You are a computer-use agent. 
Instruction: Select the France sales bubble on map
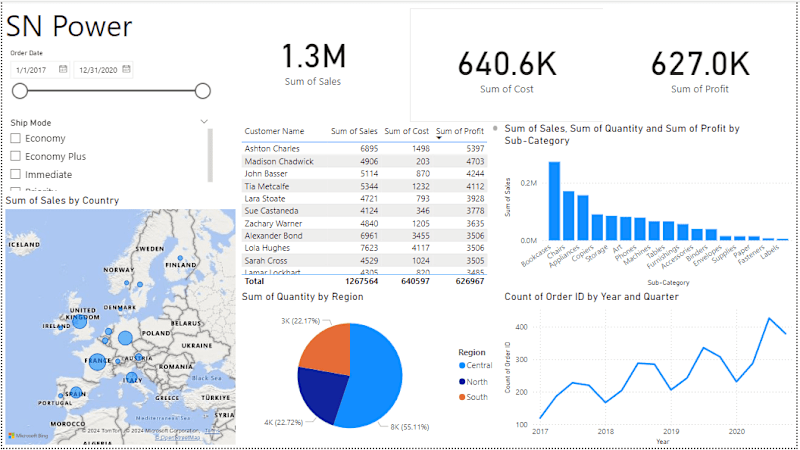click(97, 362)
